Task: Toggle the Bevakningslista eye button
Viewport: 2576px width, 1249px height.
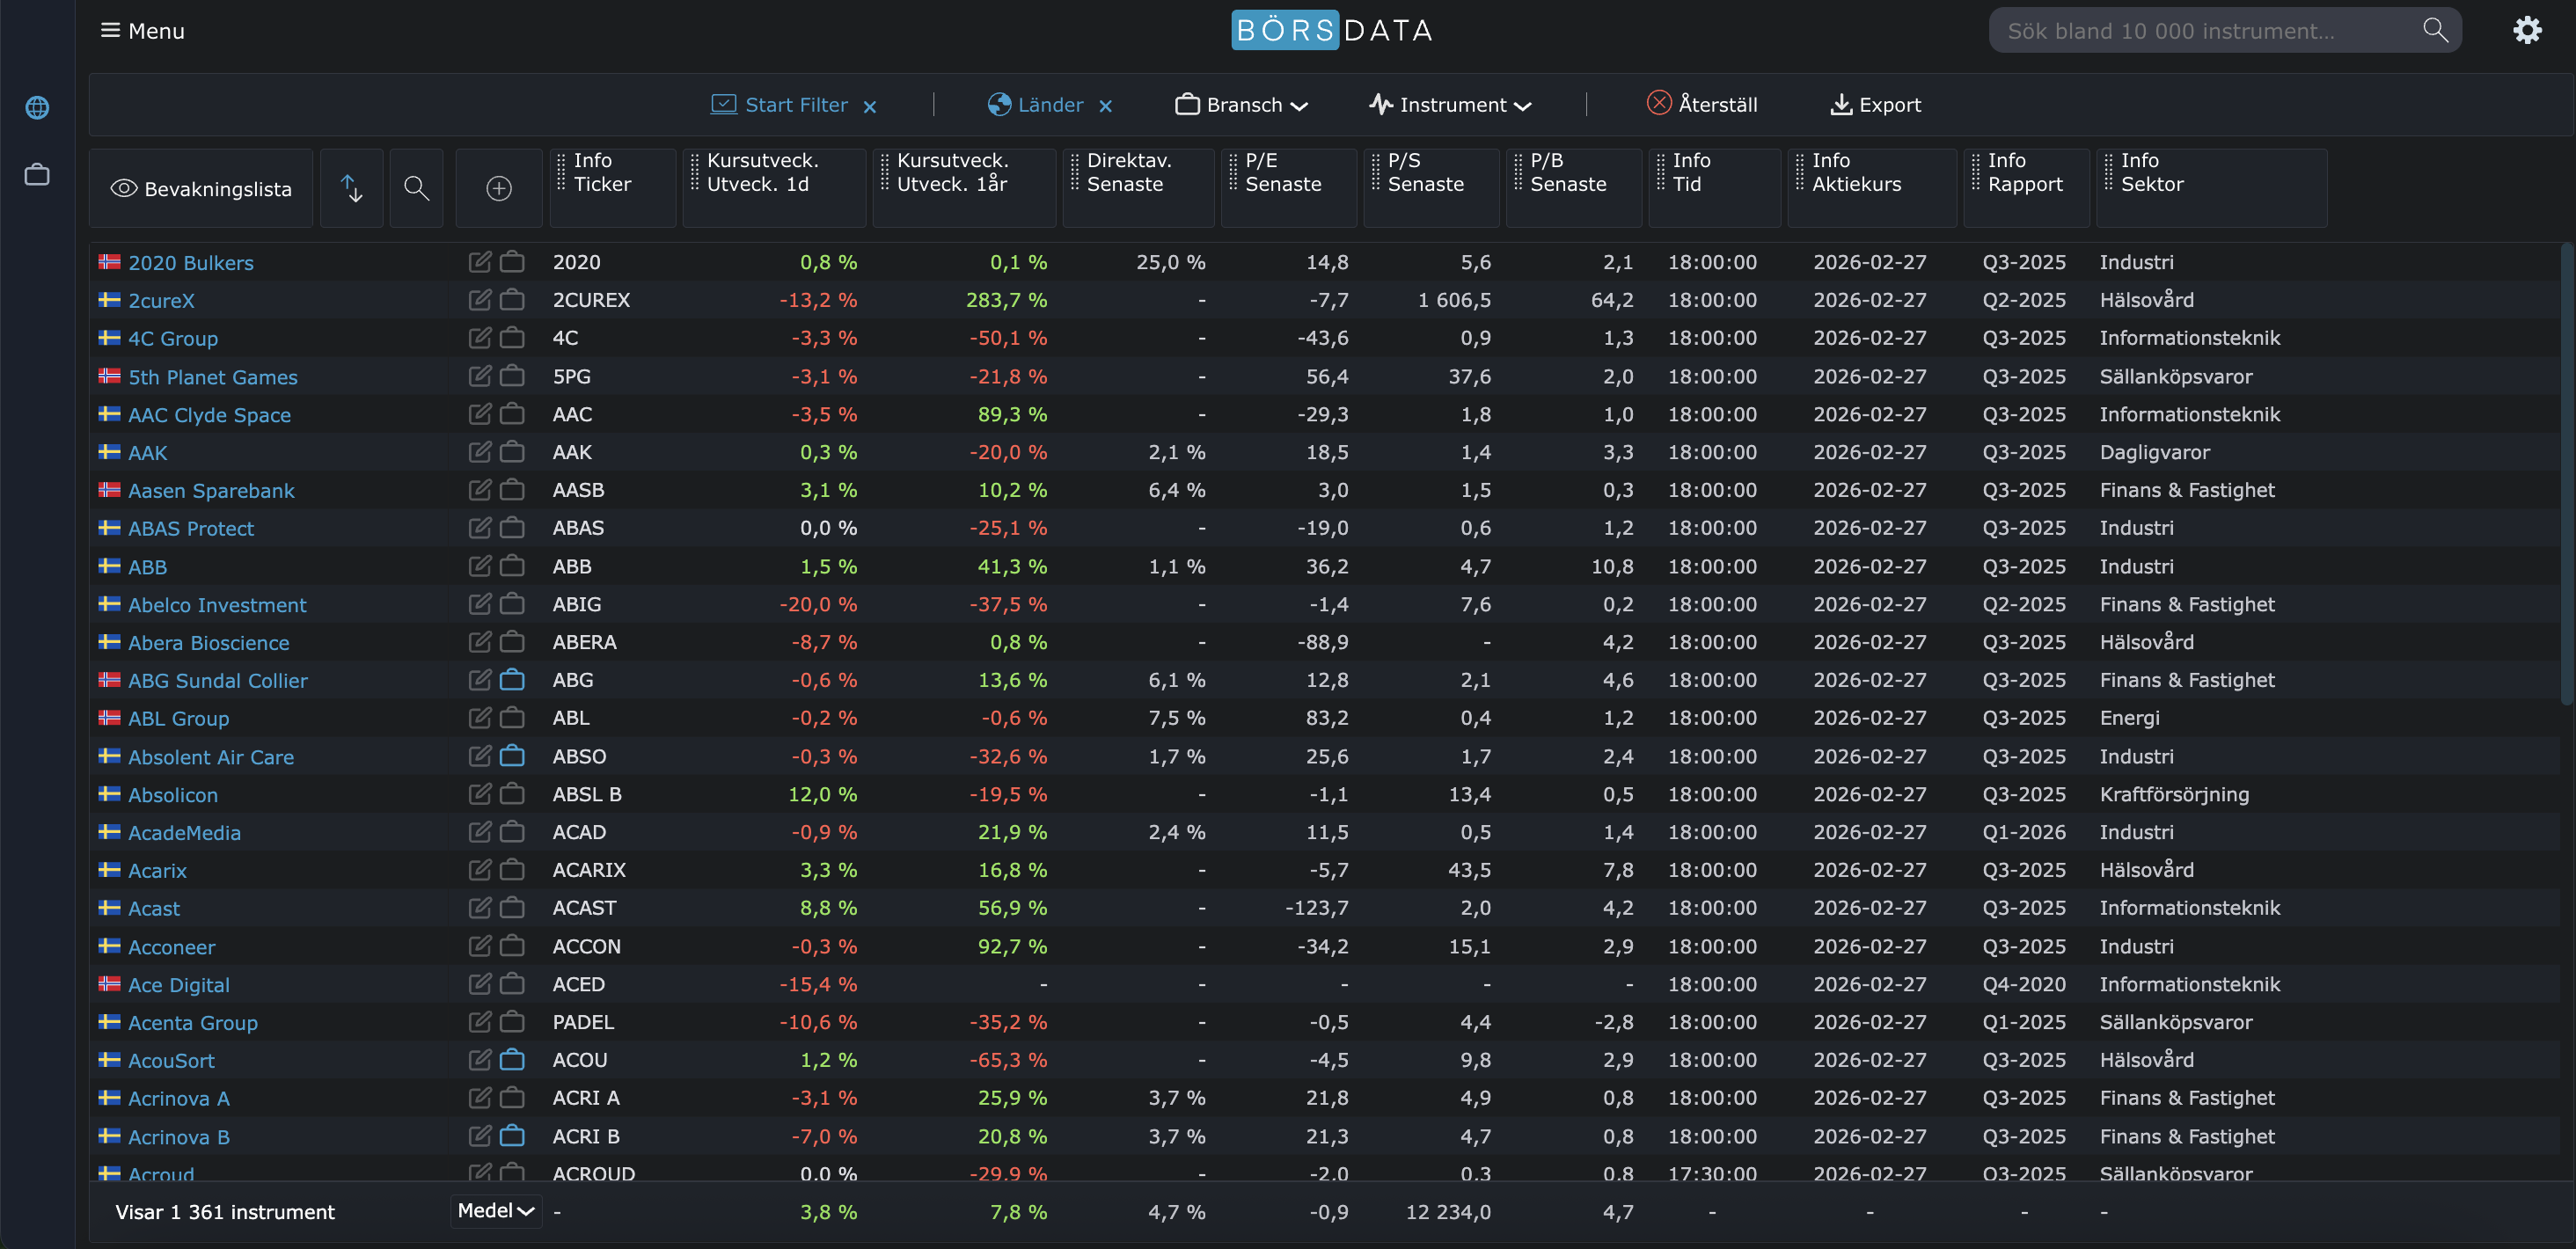Action: coord(201,188)
